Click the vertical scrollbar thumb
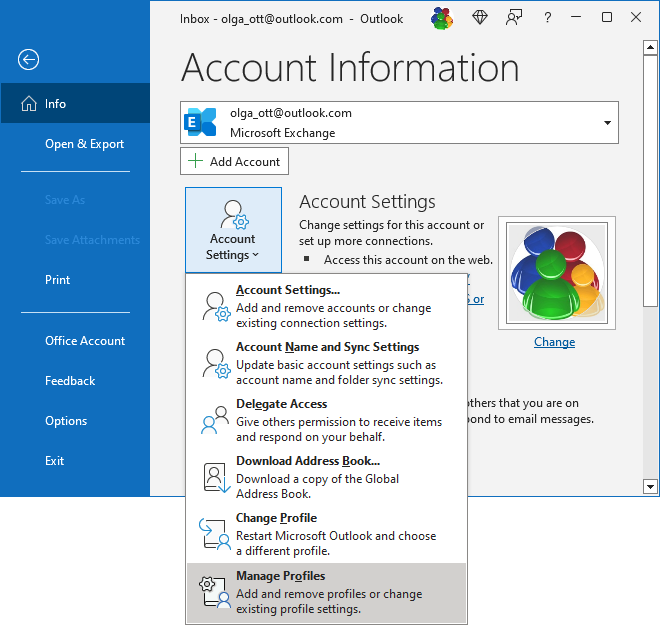The image size is (660, 625). tap(650, 181)
